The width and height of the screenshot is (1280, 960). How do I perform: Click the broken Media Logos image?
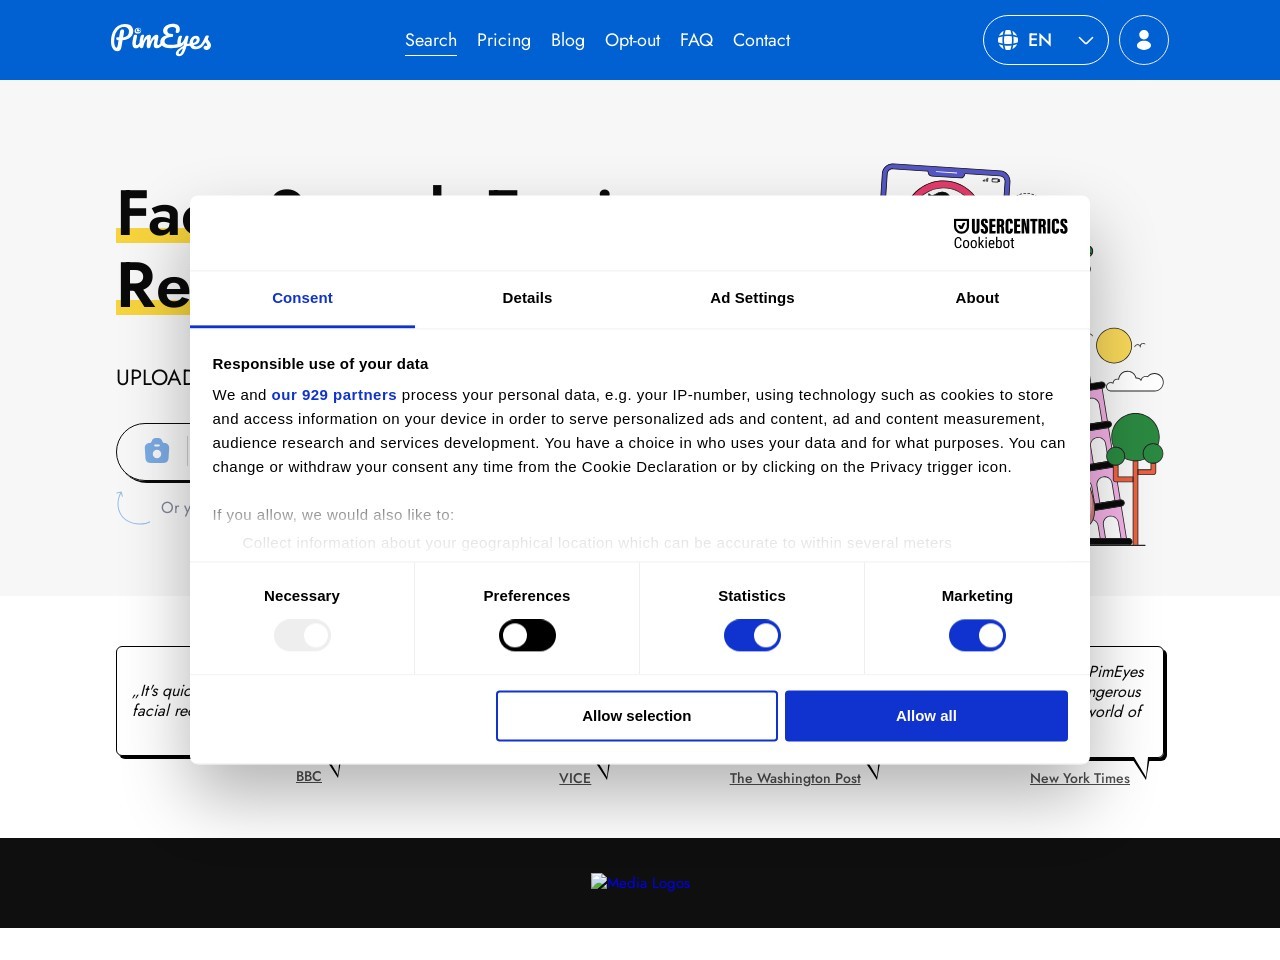coord(640,882)
